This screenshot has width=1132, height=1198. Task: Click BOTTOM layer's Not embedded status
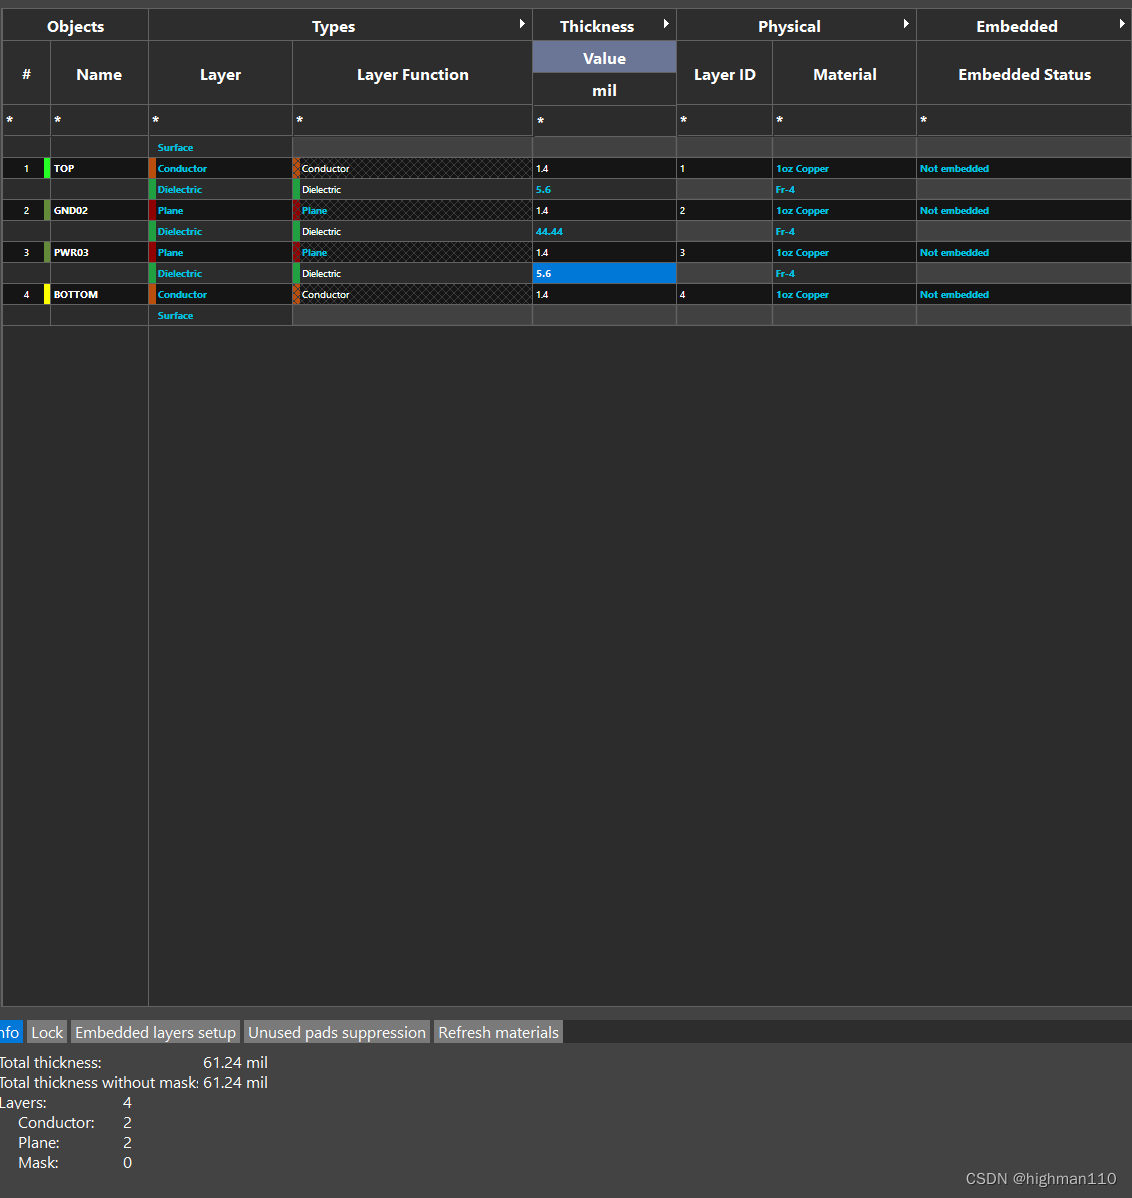[x=954, y=295]
